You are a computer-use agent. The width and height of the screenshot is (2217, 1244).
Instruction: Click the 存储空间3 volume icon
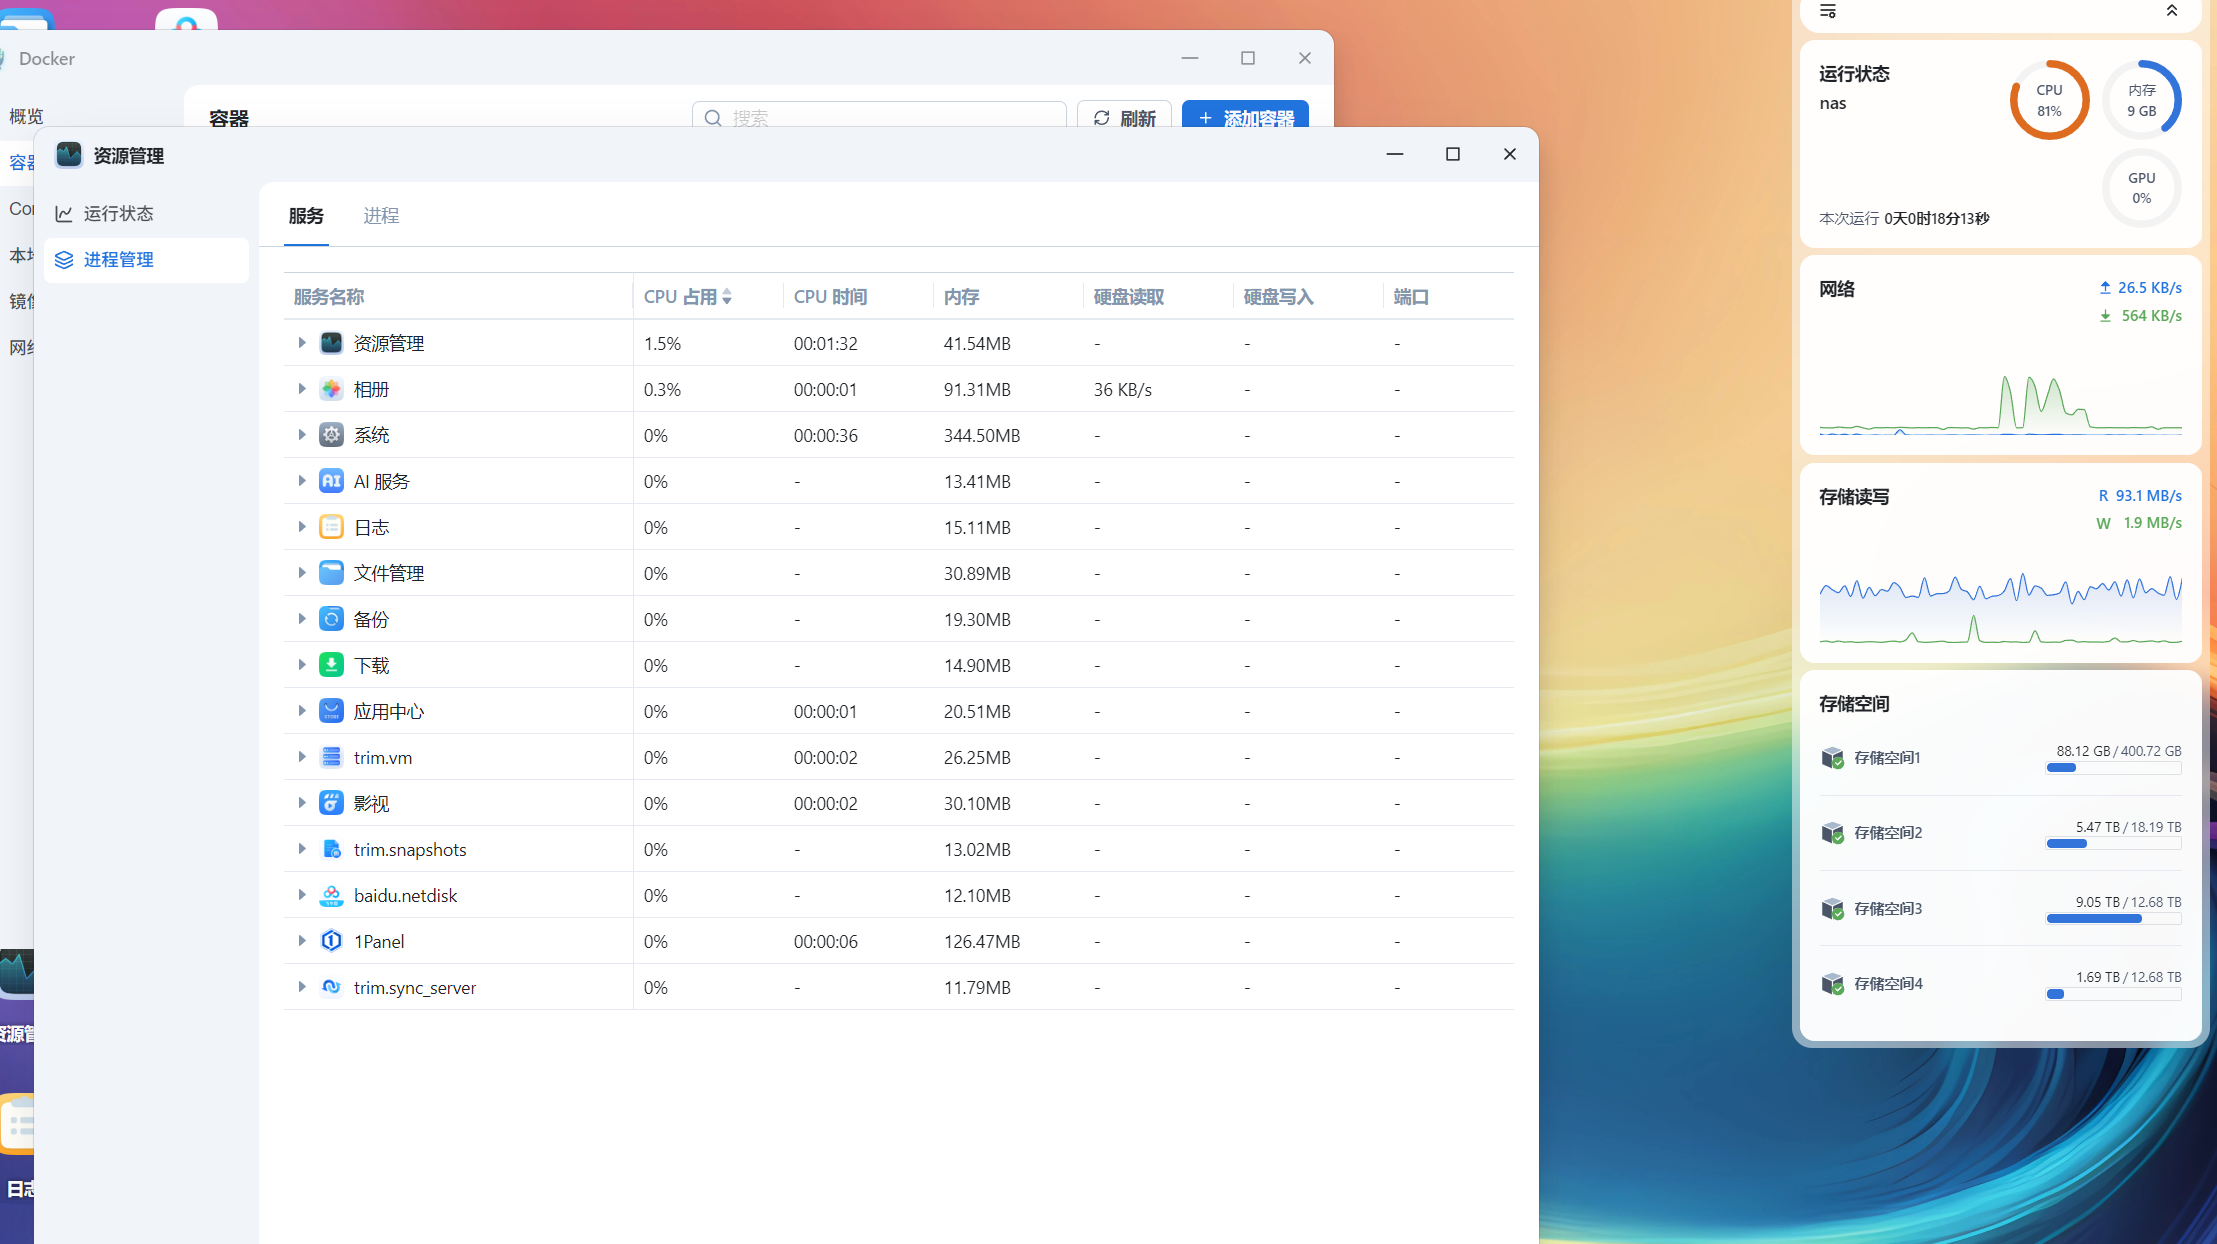coord(1832,908)
